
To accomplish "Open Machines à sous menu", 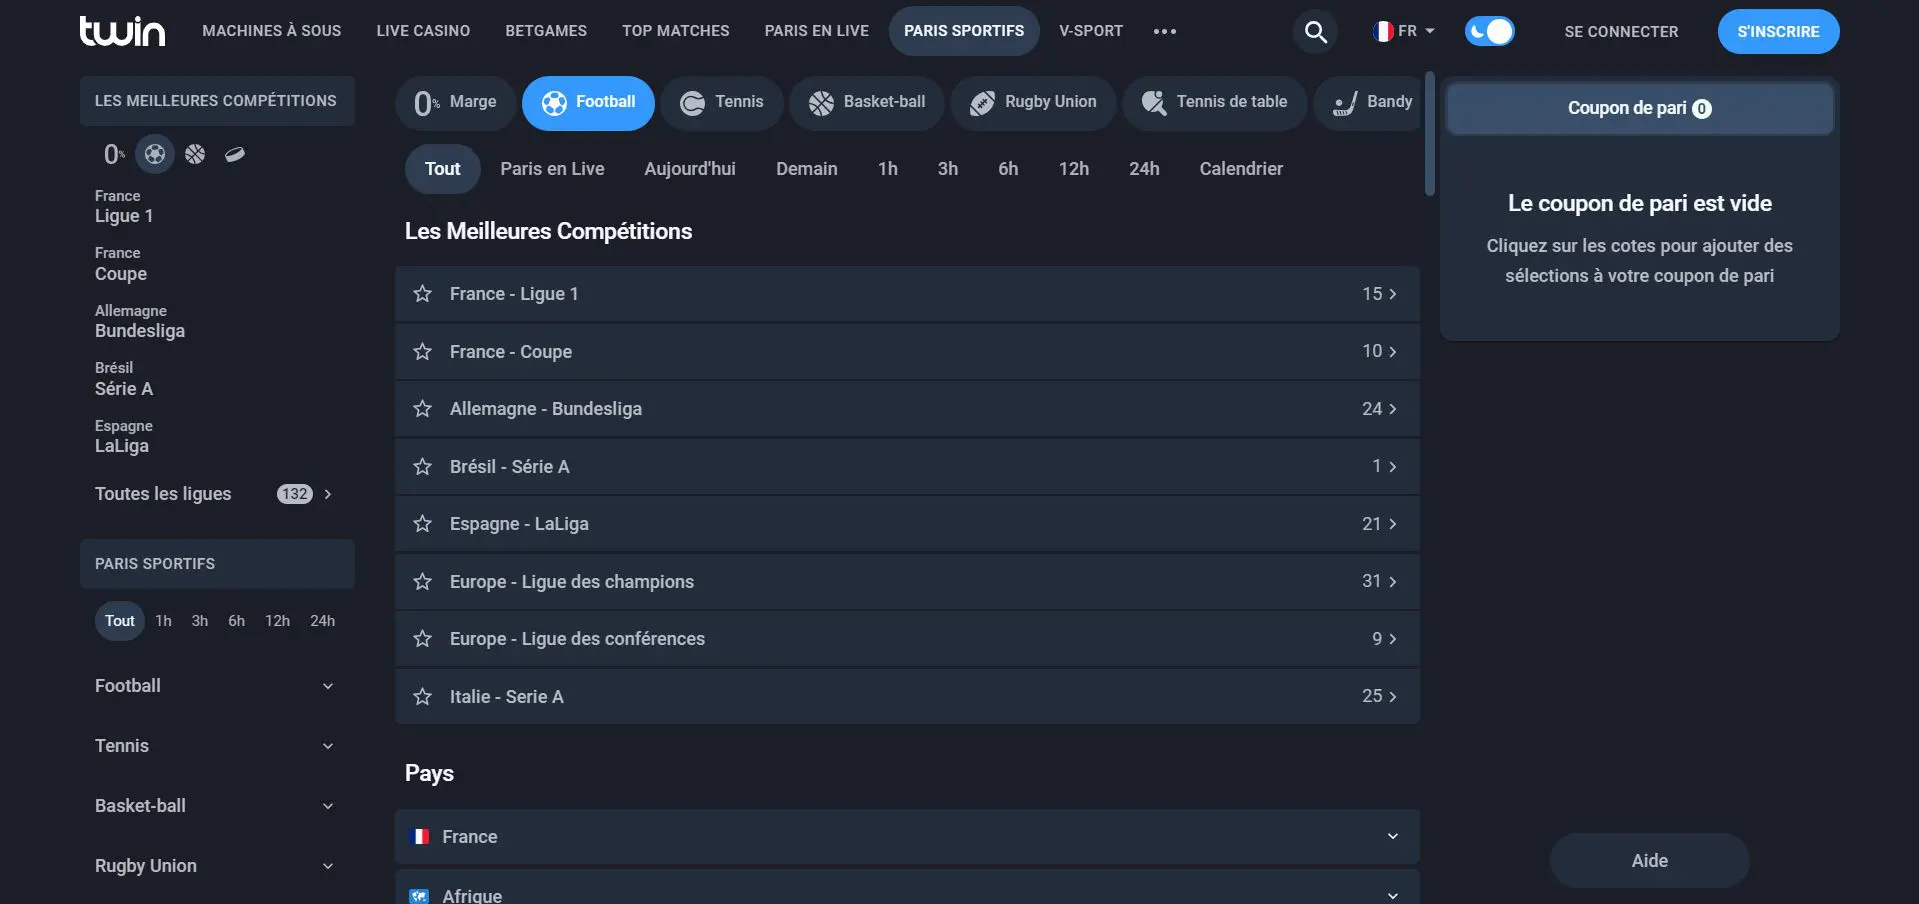I will tap(272, 31).
